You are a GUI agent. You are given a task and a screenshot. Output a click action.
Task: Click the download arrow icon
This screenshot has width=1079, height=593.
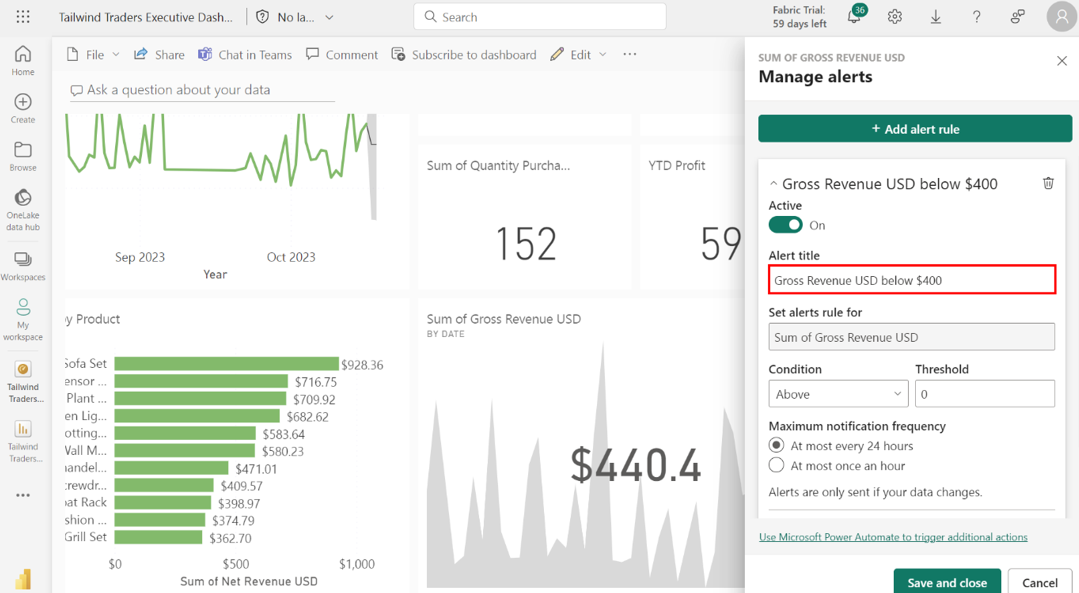pyautogui.click(x=936, y=17)
